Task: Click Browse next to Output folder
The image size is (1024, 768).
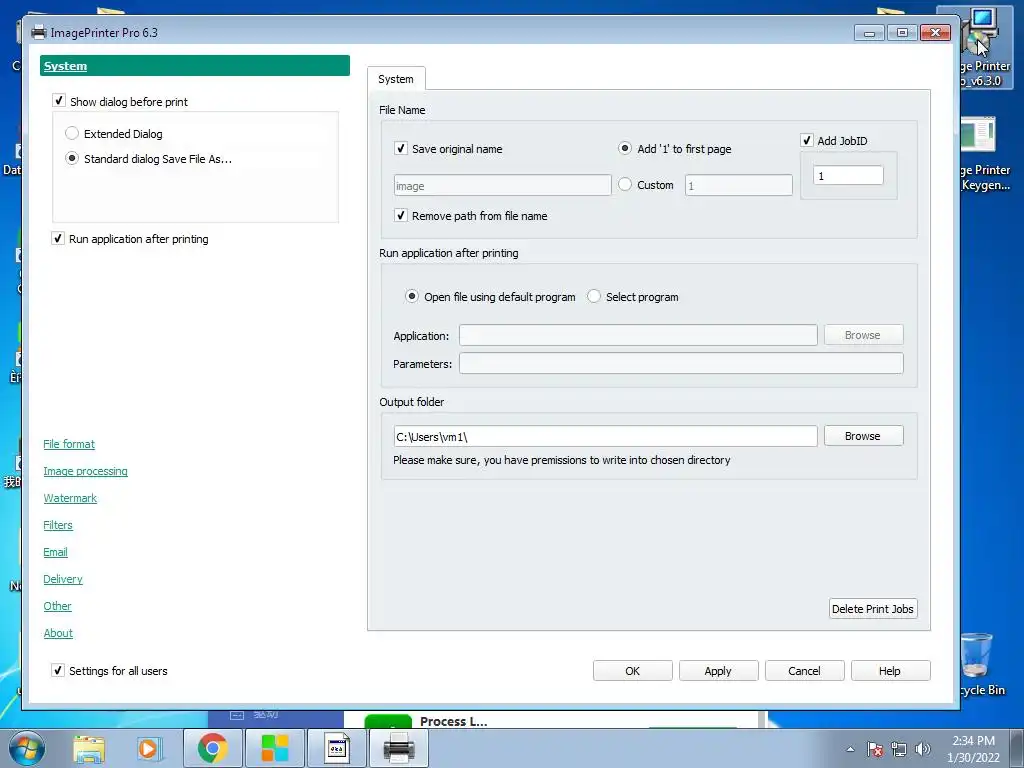Action: (x=863, y=436)
